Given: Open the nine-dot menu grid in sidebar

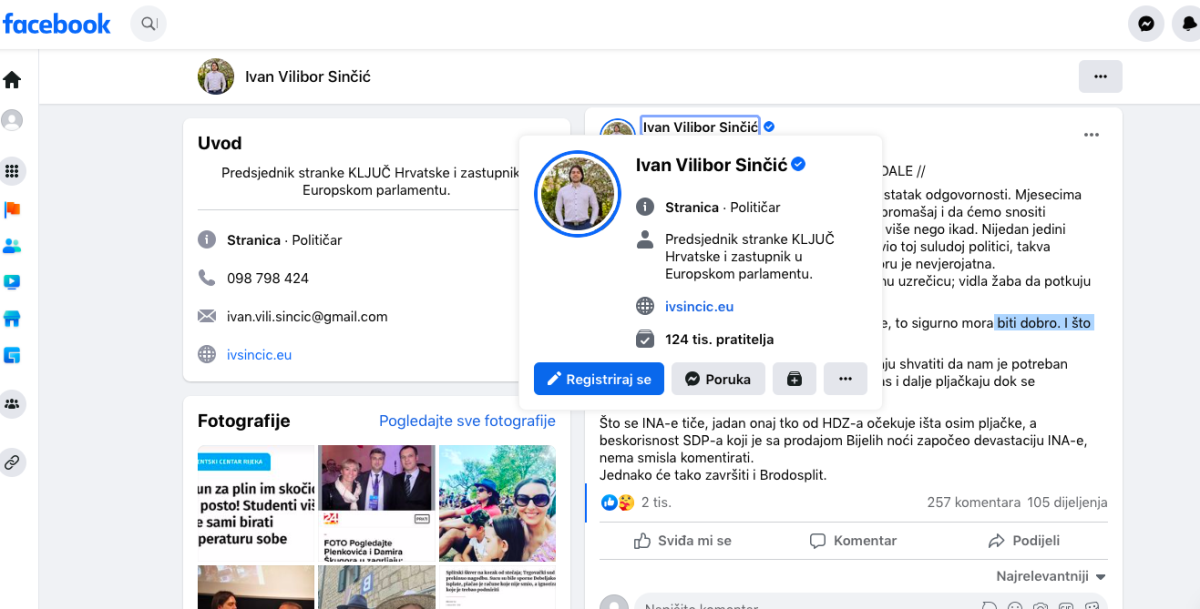Looking at the screenshot, I should pyautogui.click(x=12, y=171).
